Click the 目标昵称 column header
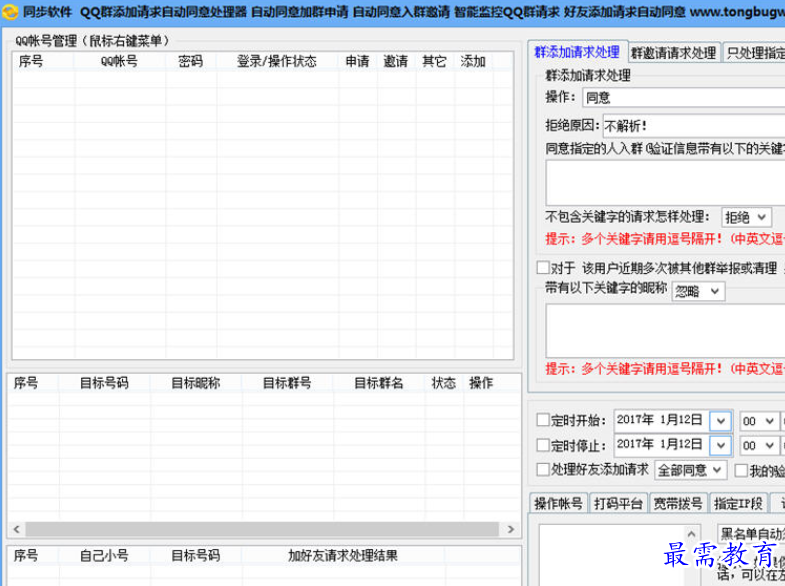The width and height of the screenshot is (785, 586). pyautogui.click(x=196, y=383)
